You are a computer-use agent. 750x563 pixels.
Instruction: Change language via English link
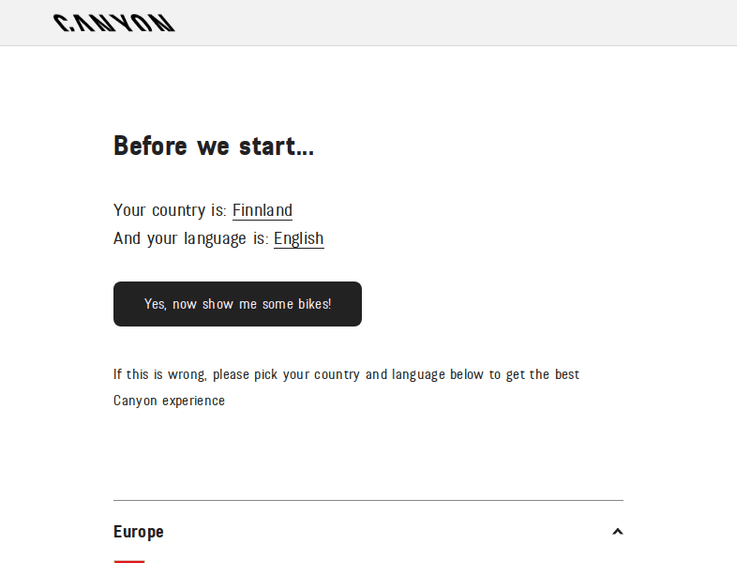[x=298, y=239]
